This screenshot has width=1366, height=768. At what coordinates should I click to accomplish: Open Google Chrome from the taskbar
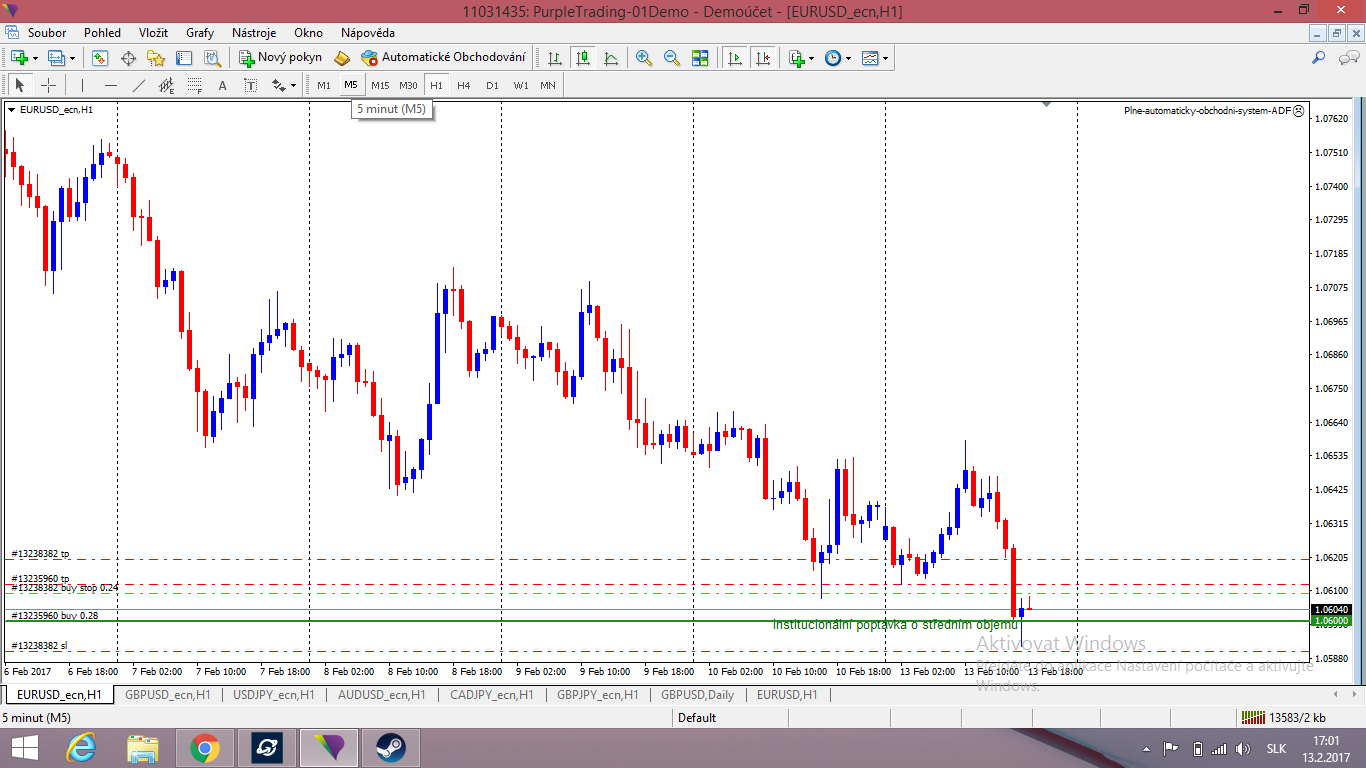point(205,748)
